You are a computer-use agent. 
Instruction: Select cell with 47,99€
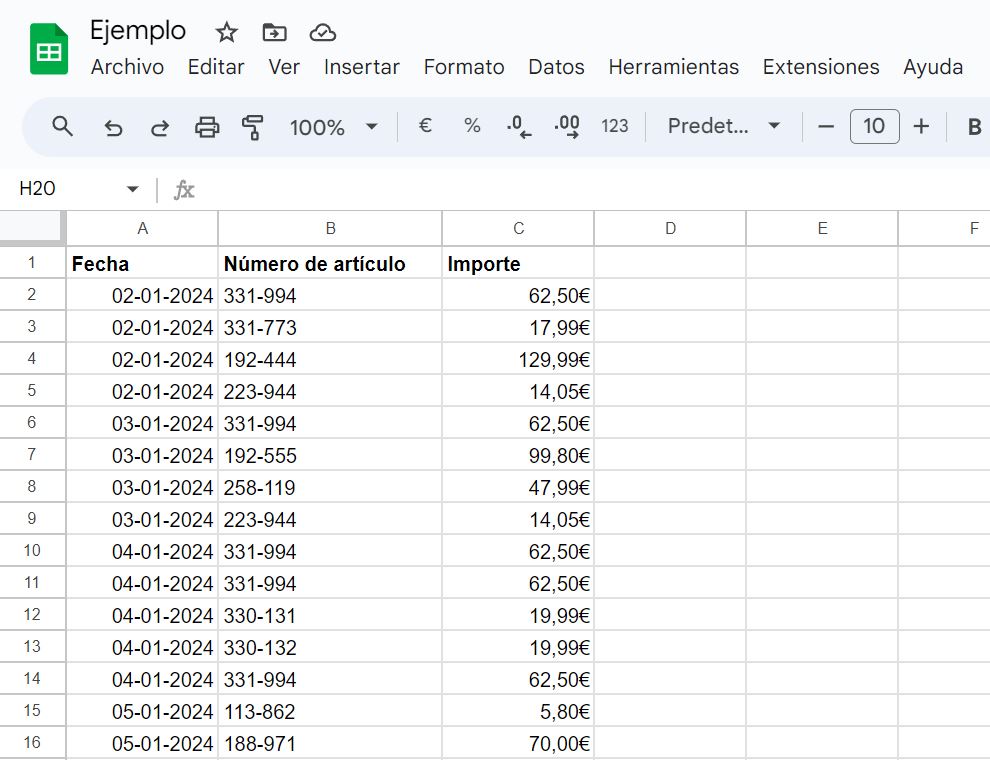(x=518, y=487)
